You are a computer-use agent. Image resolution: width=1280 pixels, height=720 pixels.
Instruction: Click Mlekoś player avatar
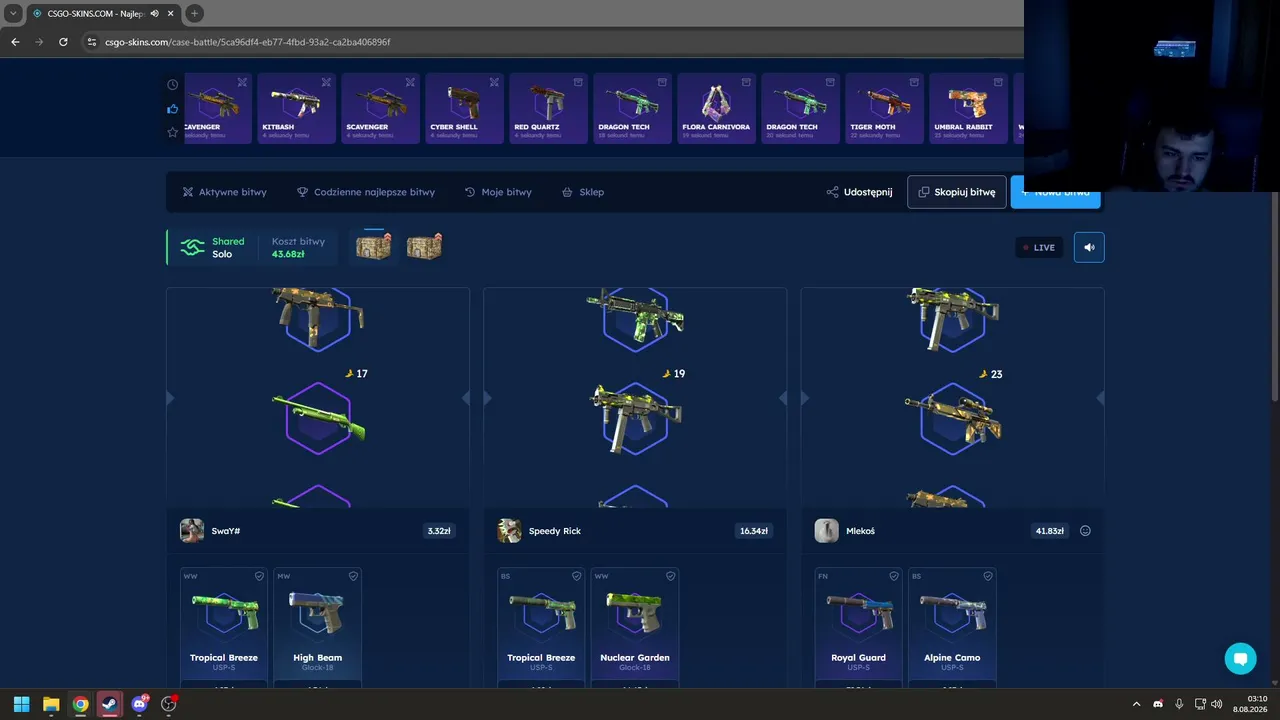pos(826,531)
